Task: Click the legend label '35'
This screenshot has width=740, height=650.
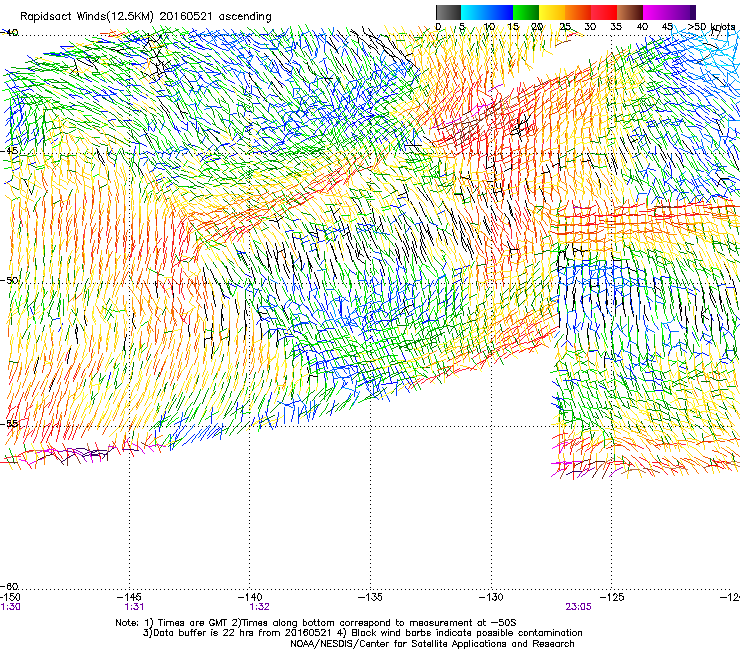Action: point(616,27)
